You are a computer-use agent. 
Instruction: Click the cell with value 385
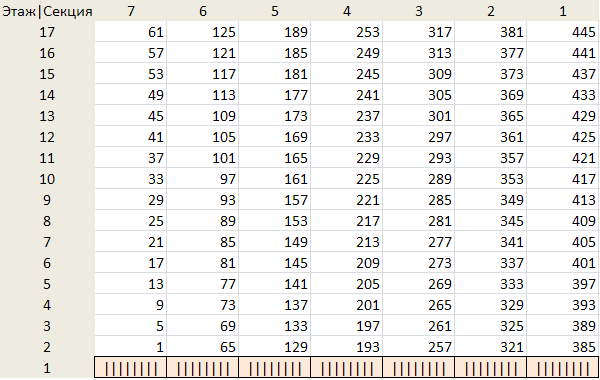[x=562, y=347]
